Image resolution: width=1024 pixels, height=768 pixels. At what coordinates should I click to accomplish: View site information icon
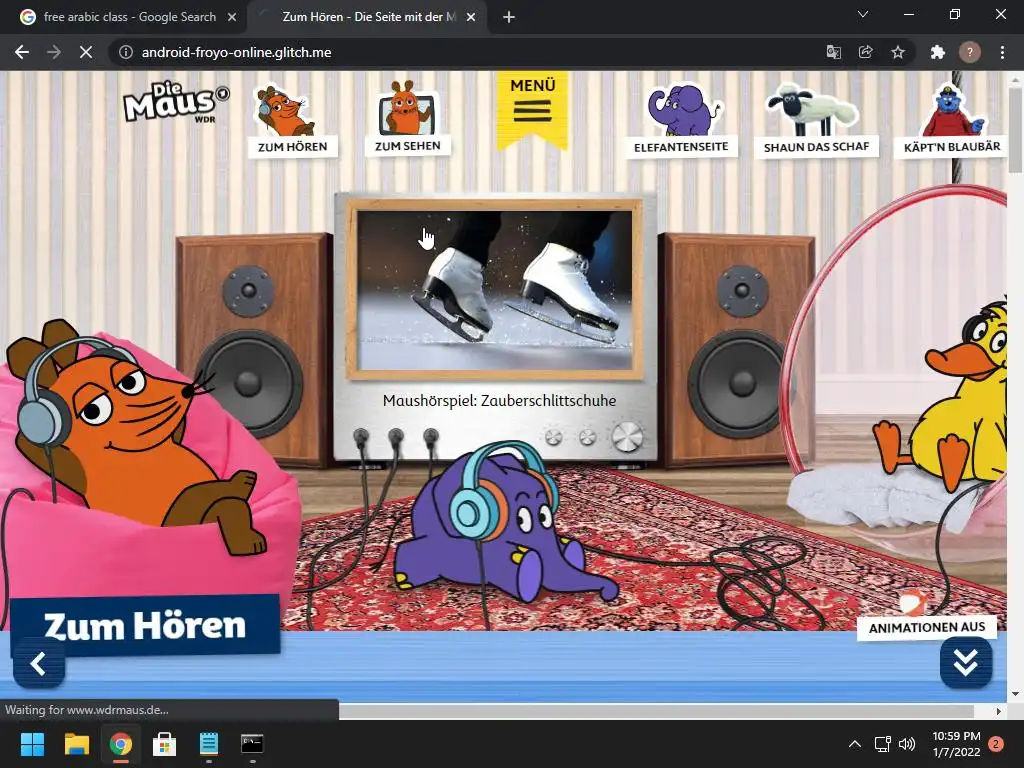[x=125, y=52]
